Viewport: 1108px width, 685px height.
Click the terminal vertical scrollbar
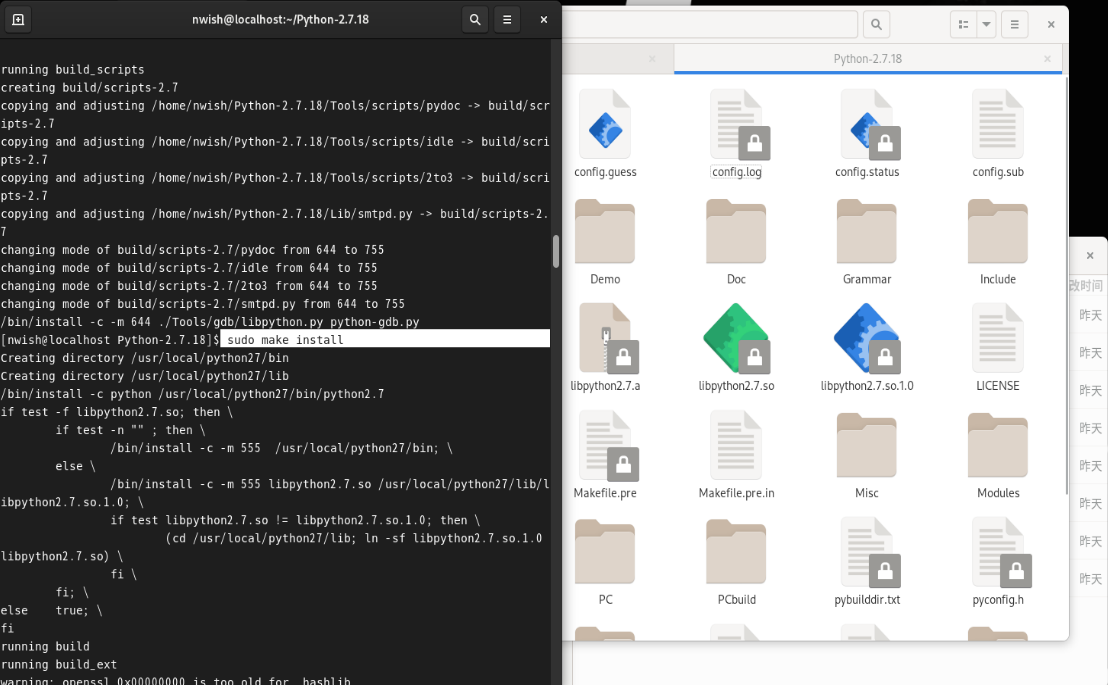(x=556, y=250)
